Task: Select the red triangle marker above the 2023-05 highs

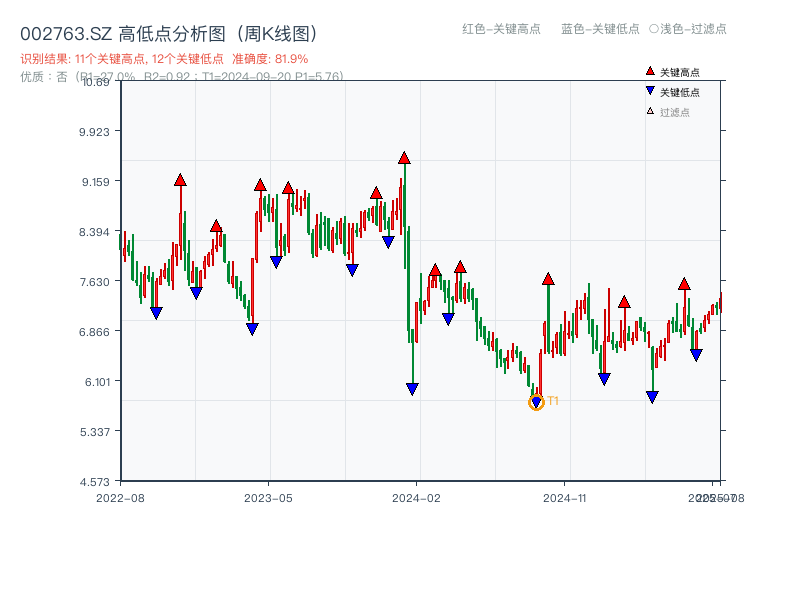Action: pyautogui.click(x=258, y=184)
